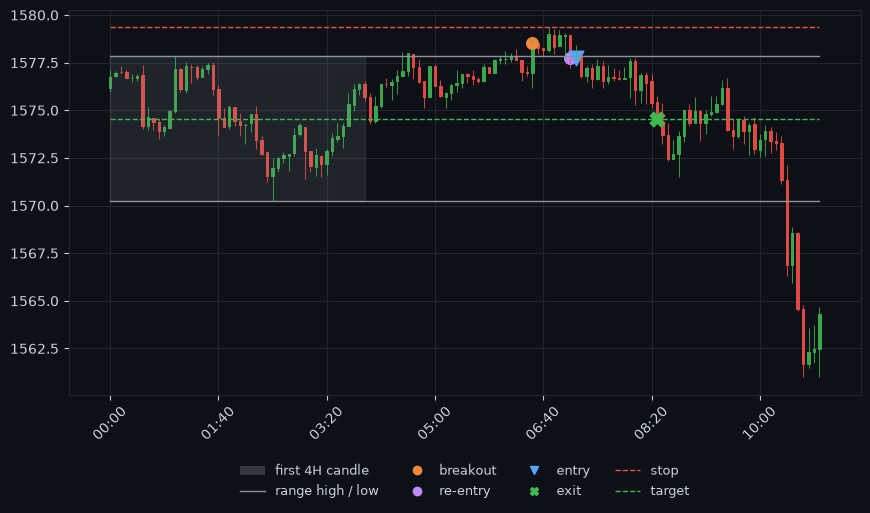This screenshot has width=870, height=513.
Task: Click the 1575.0 price axis label
Action: (34, 111)
